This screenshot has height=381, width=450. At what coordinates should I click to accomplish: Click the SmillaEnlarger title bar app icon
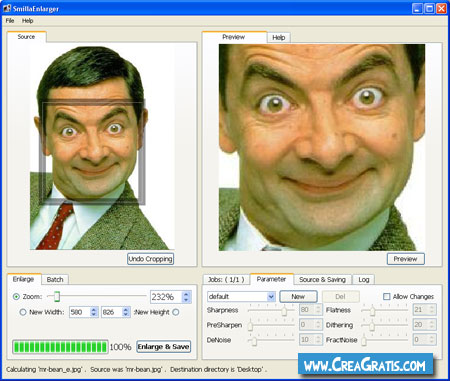point(7,8)
